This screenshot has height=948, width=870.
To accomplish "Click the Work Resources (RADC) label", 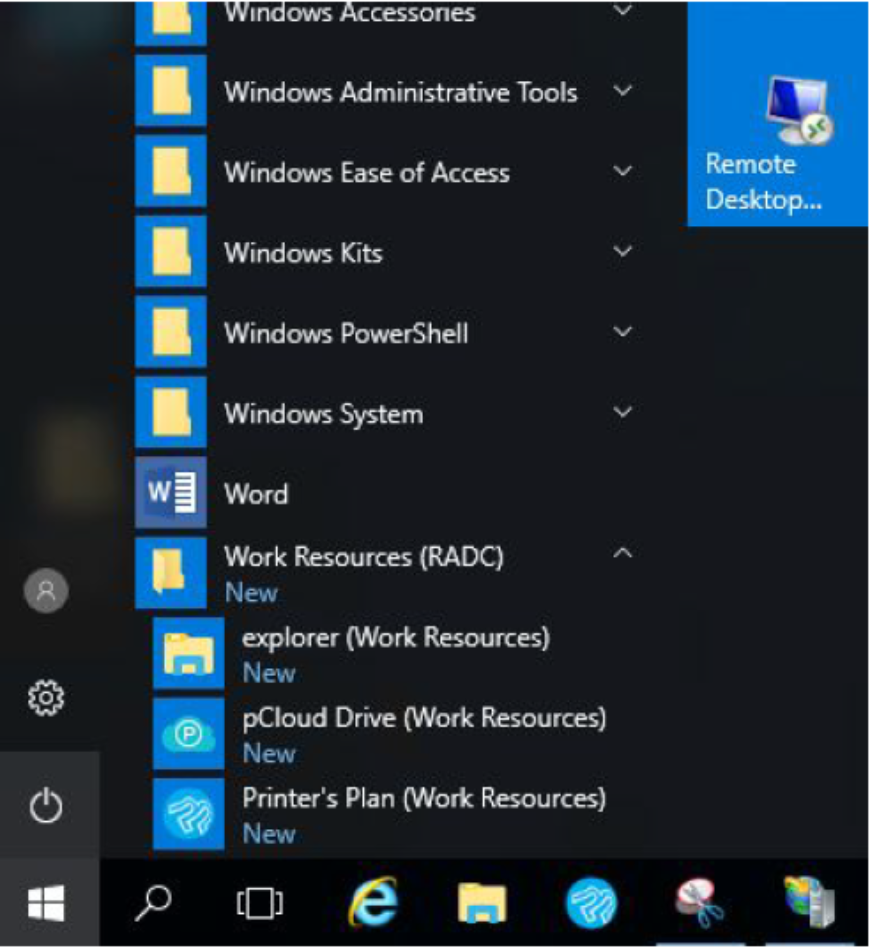I will [364, 557].
